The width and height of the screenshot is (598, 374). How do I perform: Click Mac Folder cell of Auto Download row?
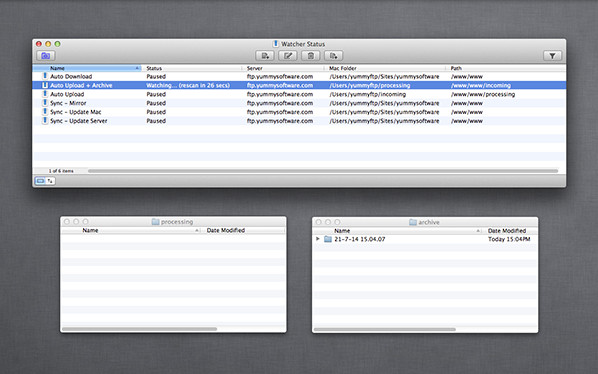click(x=384, y=76)
